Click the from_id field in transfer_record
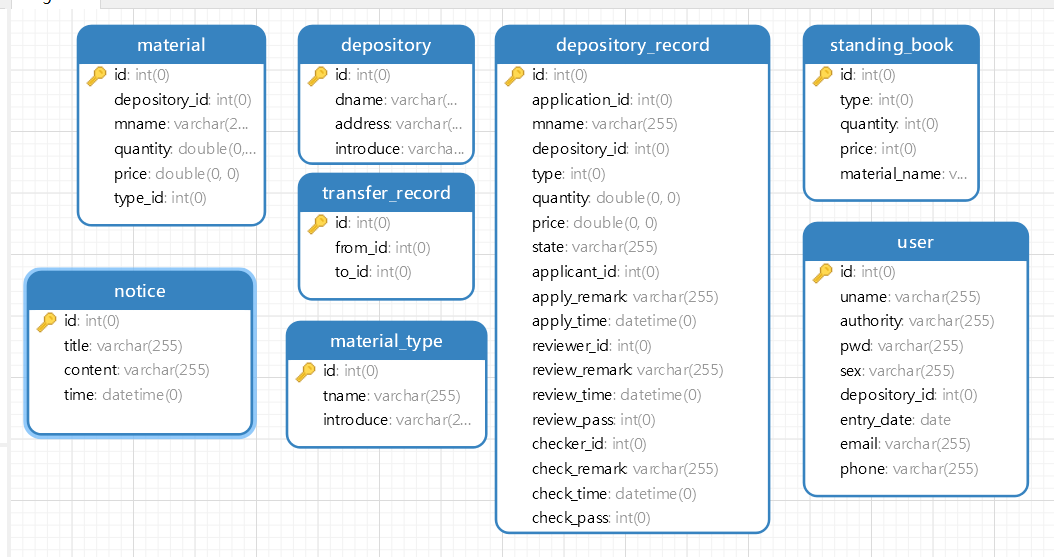 click(382, 248)
